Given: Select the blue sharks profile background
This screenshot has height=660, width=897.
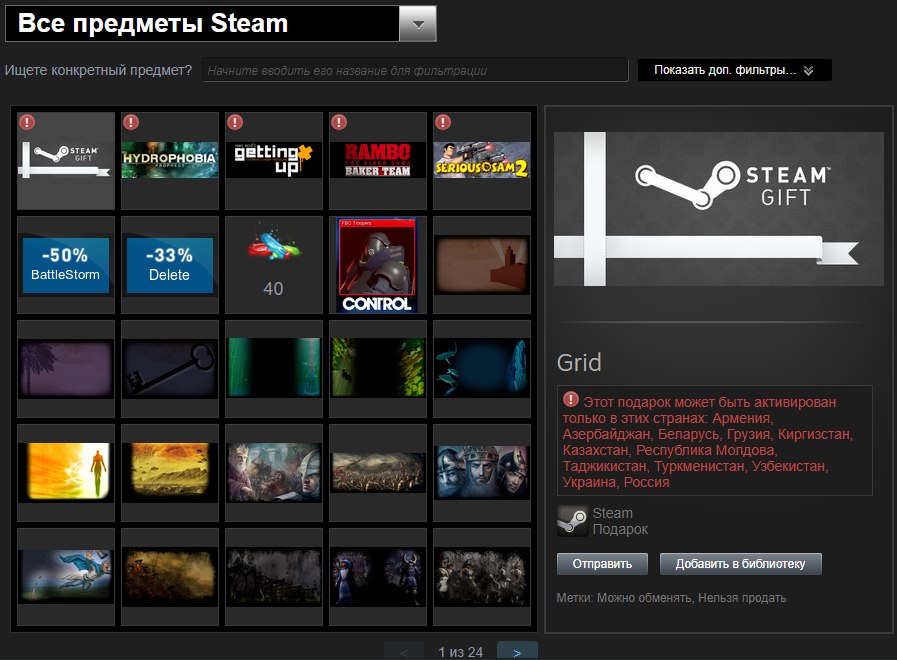Looking at the screenshot, I should [x=482, y=369].
